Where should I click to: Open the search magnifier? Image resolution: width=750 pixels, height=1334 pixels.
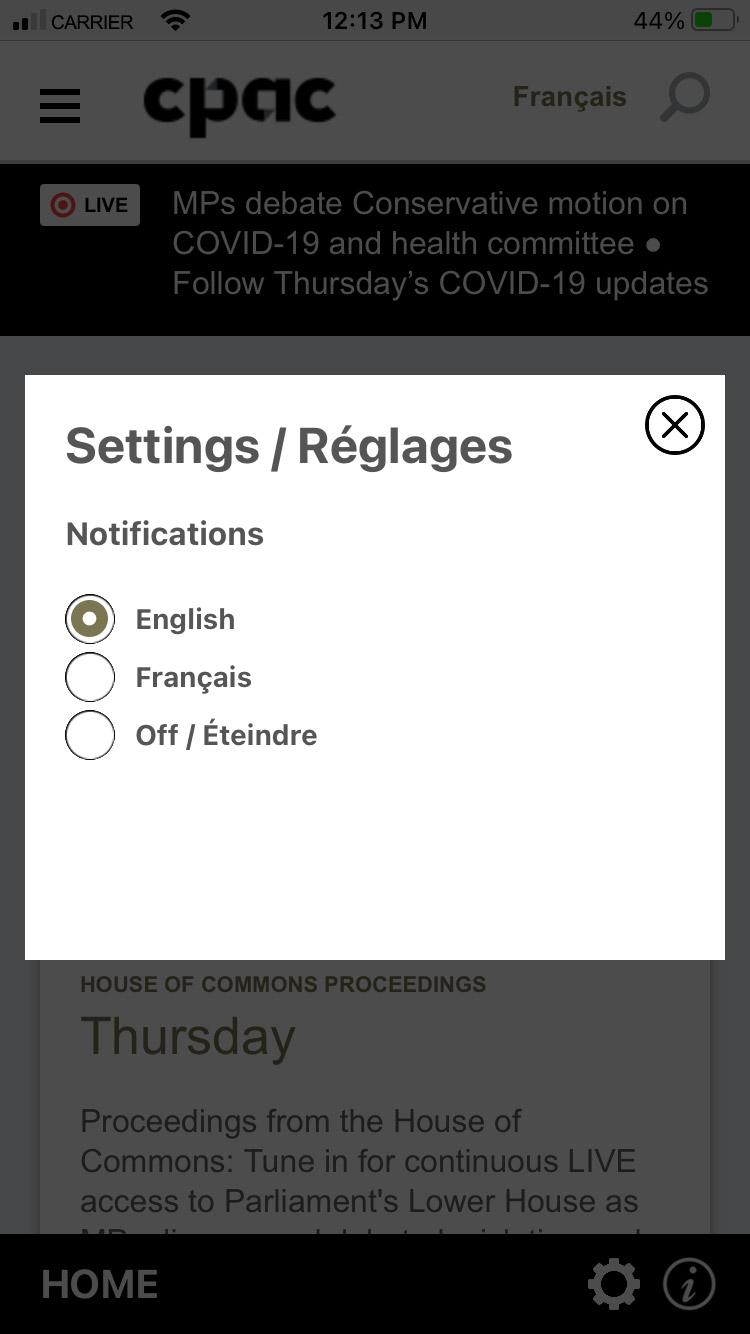[685, 98]
